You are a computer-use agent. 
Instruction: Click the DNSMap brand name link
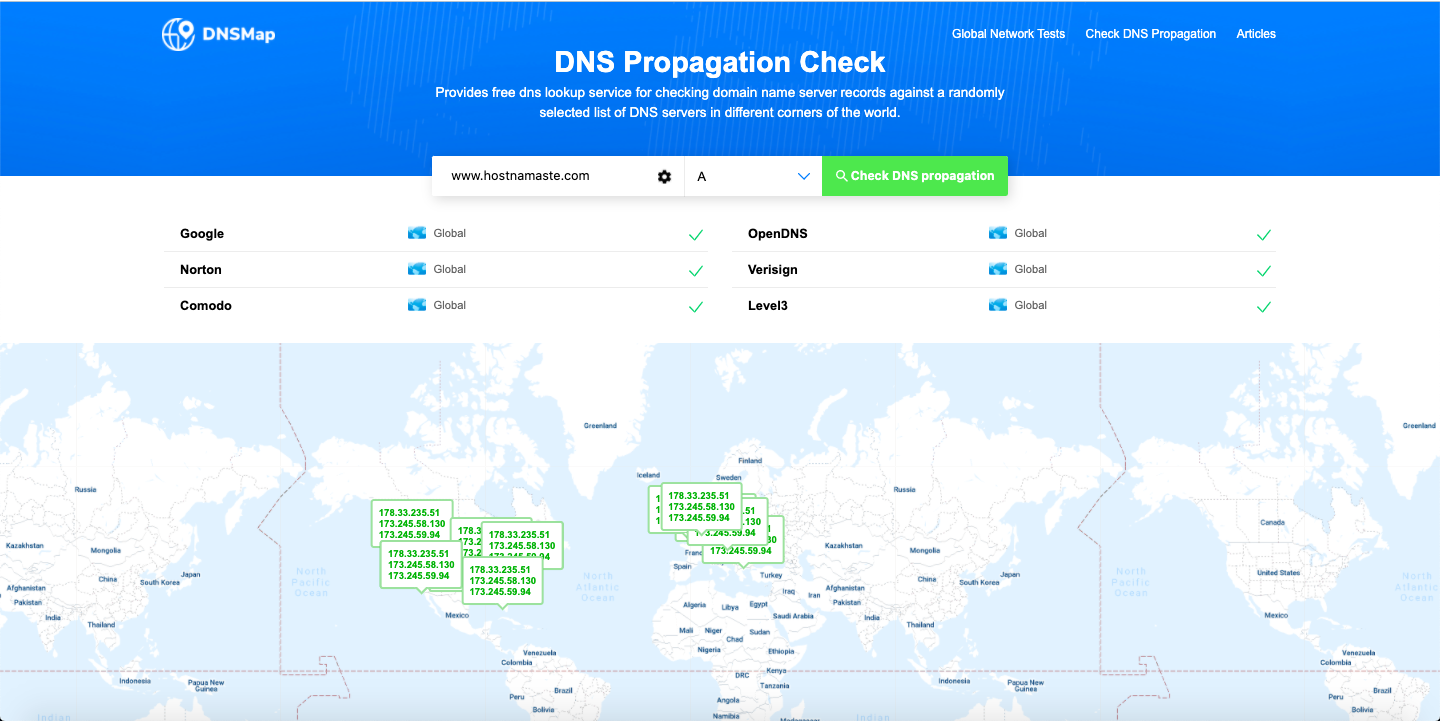237,35
